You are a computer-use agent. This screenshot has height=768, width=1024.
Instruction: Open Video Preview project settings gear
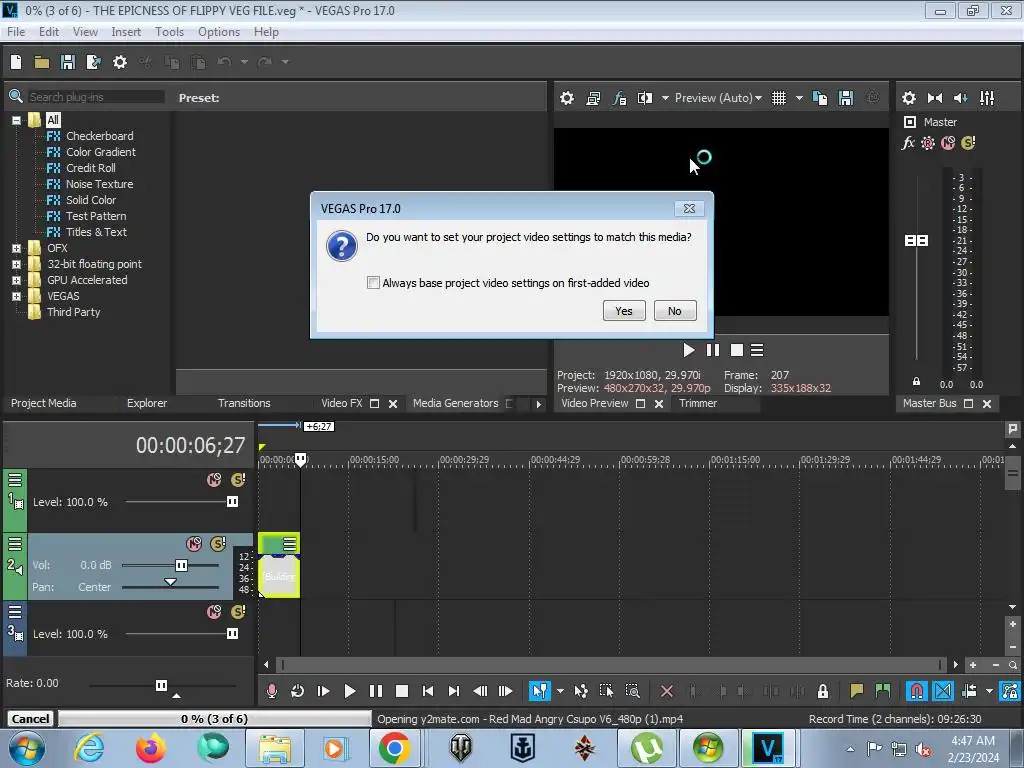pos(567,98)
